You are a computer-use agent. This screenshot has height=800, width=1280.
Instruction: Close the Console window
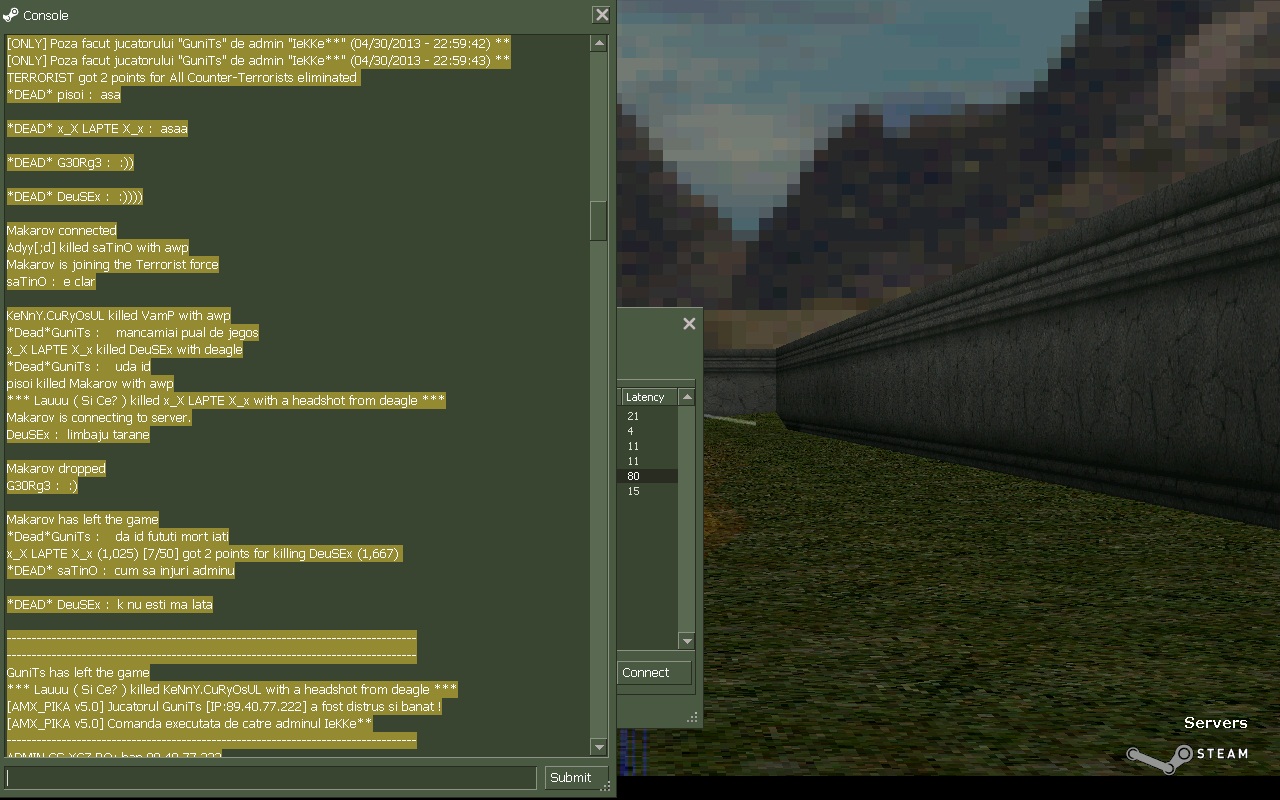tap(601, 15)
